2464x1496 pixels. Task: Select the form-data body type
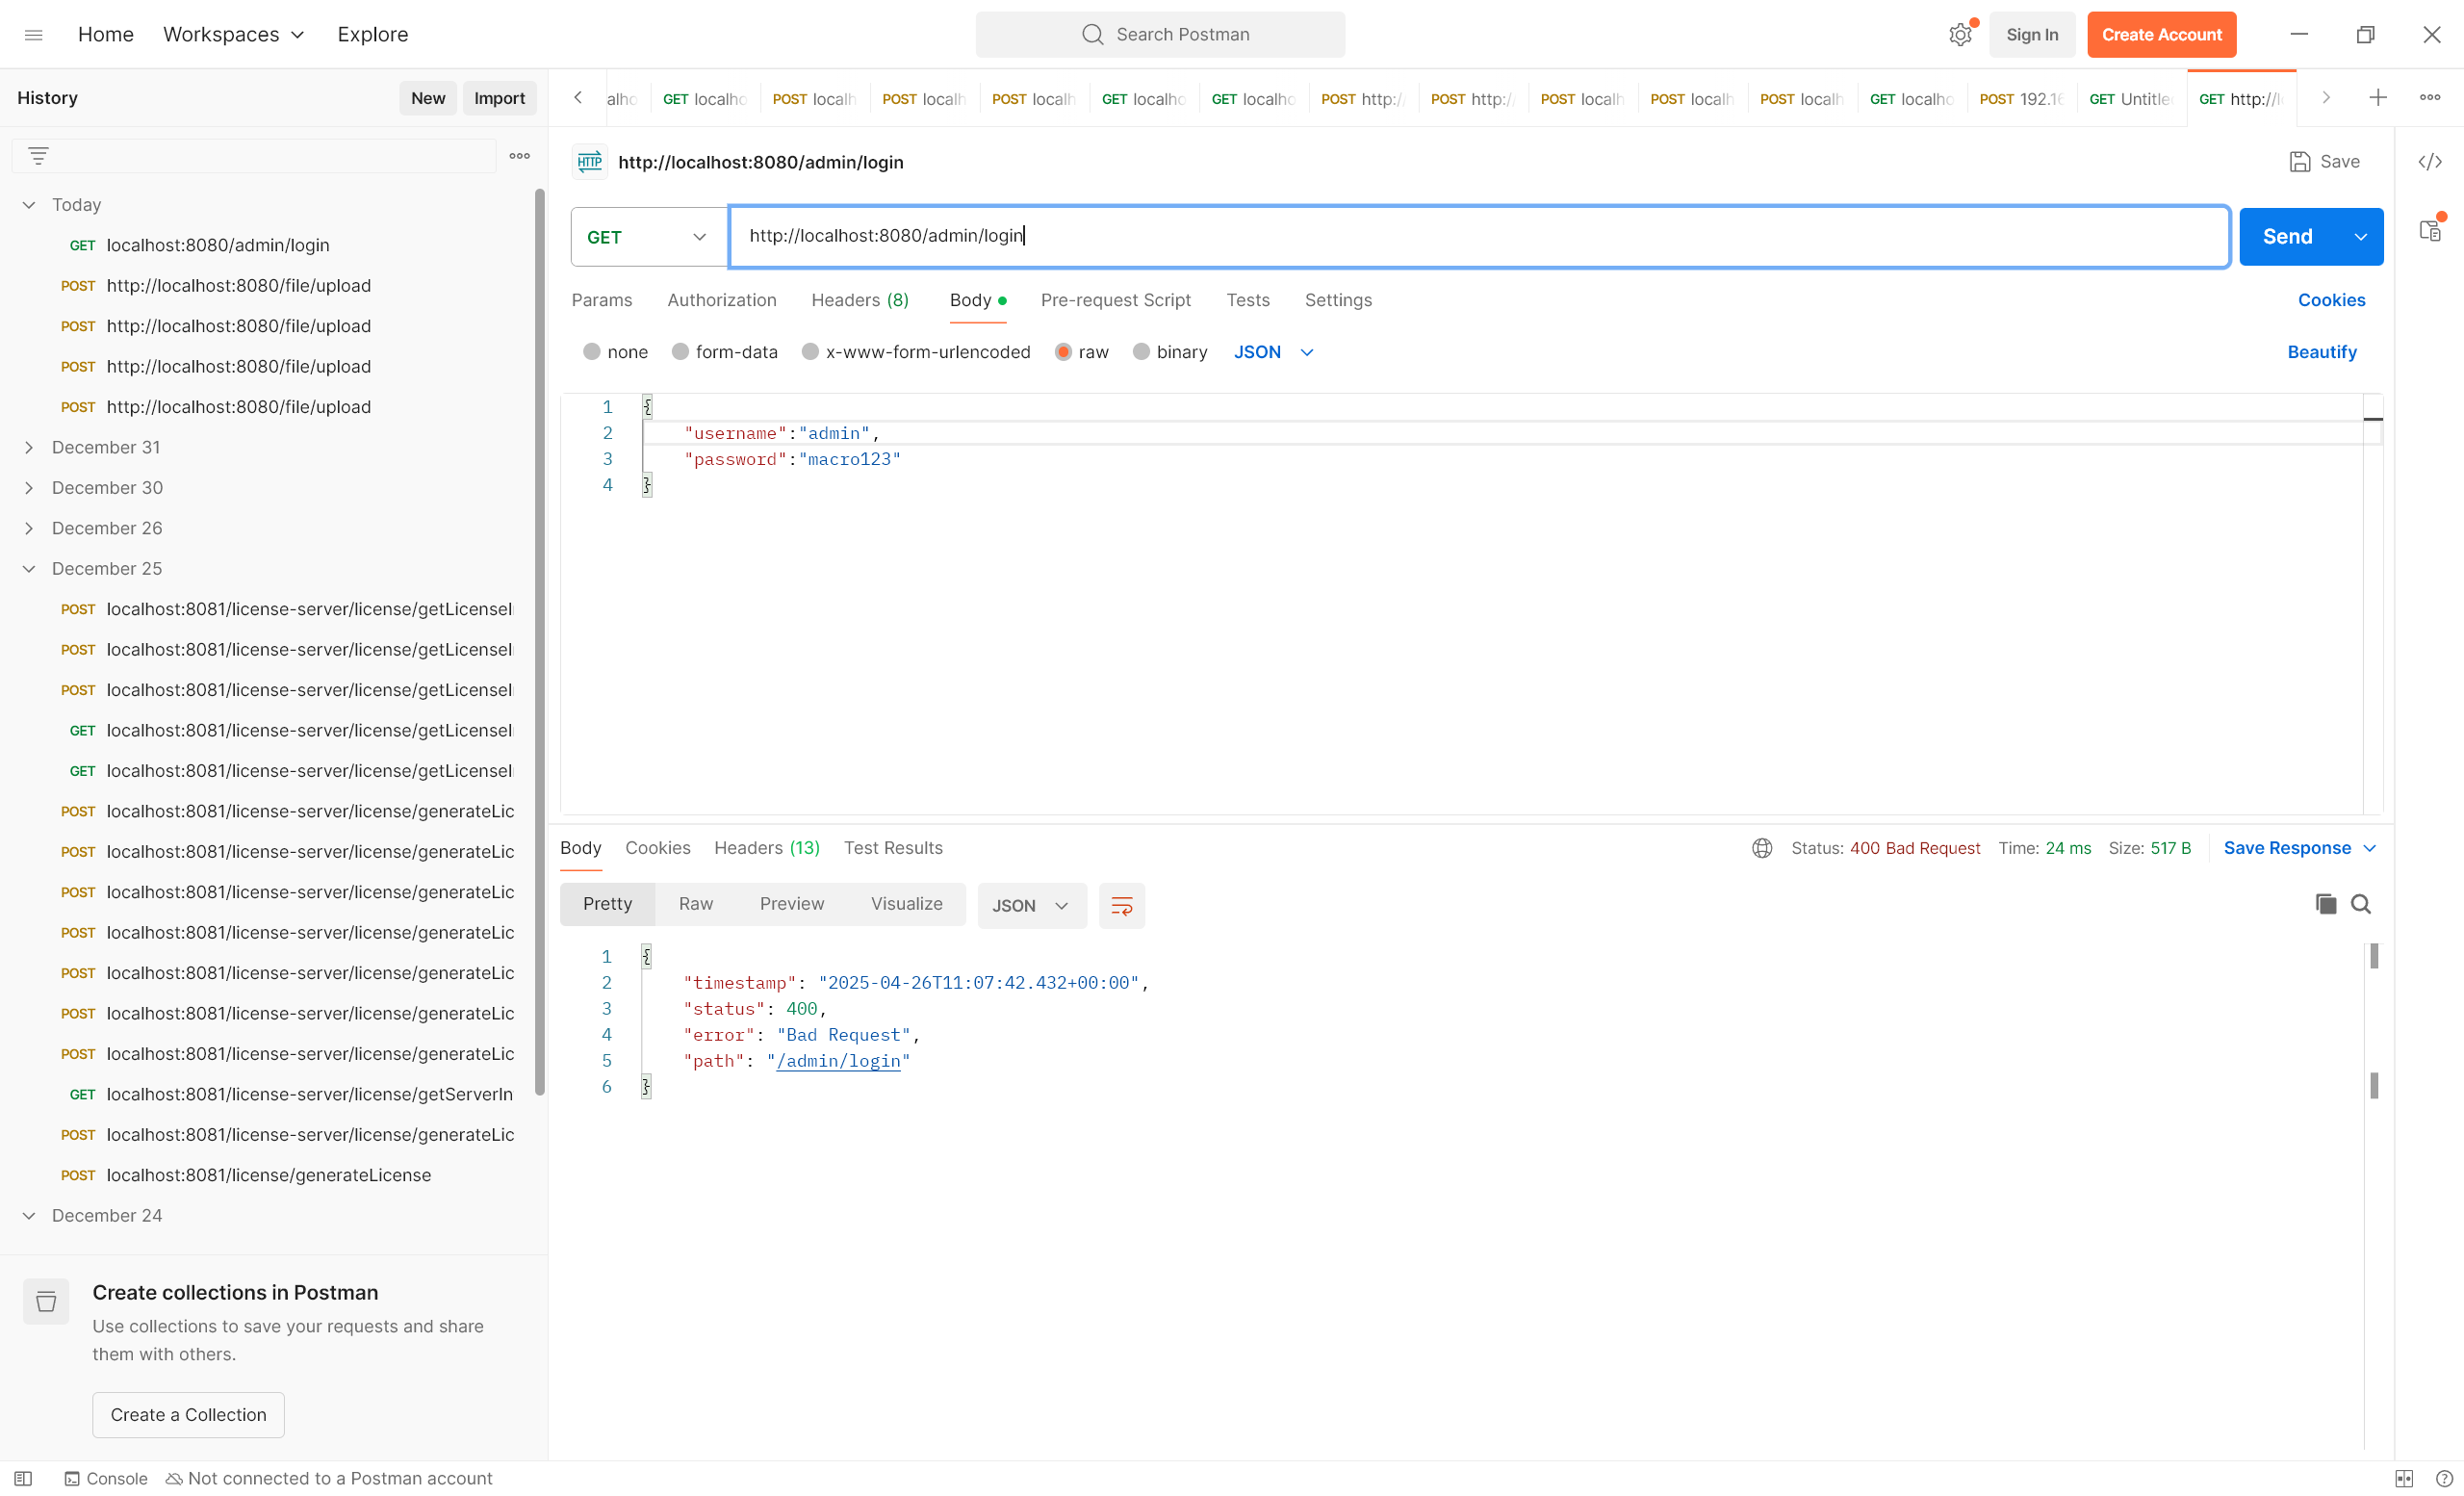click(x=680, y=352)
